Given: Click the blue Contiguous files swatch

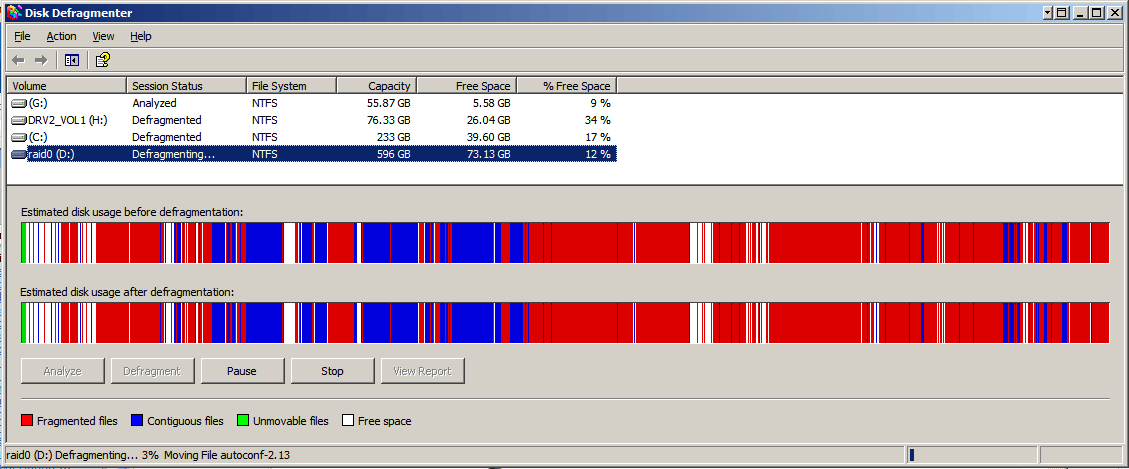Looking at the screenshot, I should click(138, 421).
